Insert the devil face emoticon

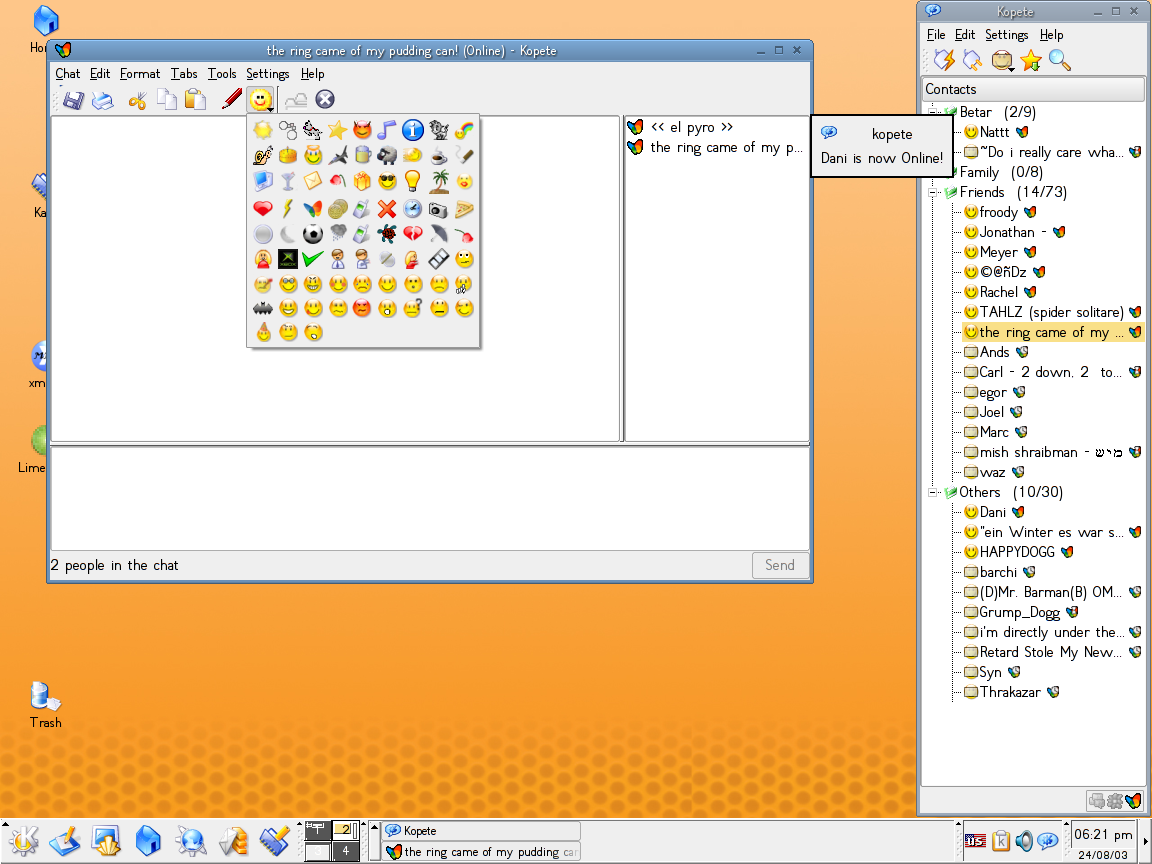[x=362, y=131]
